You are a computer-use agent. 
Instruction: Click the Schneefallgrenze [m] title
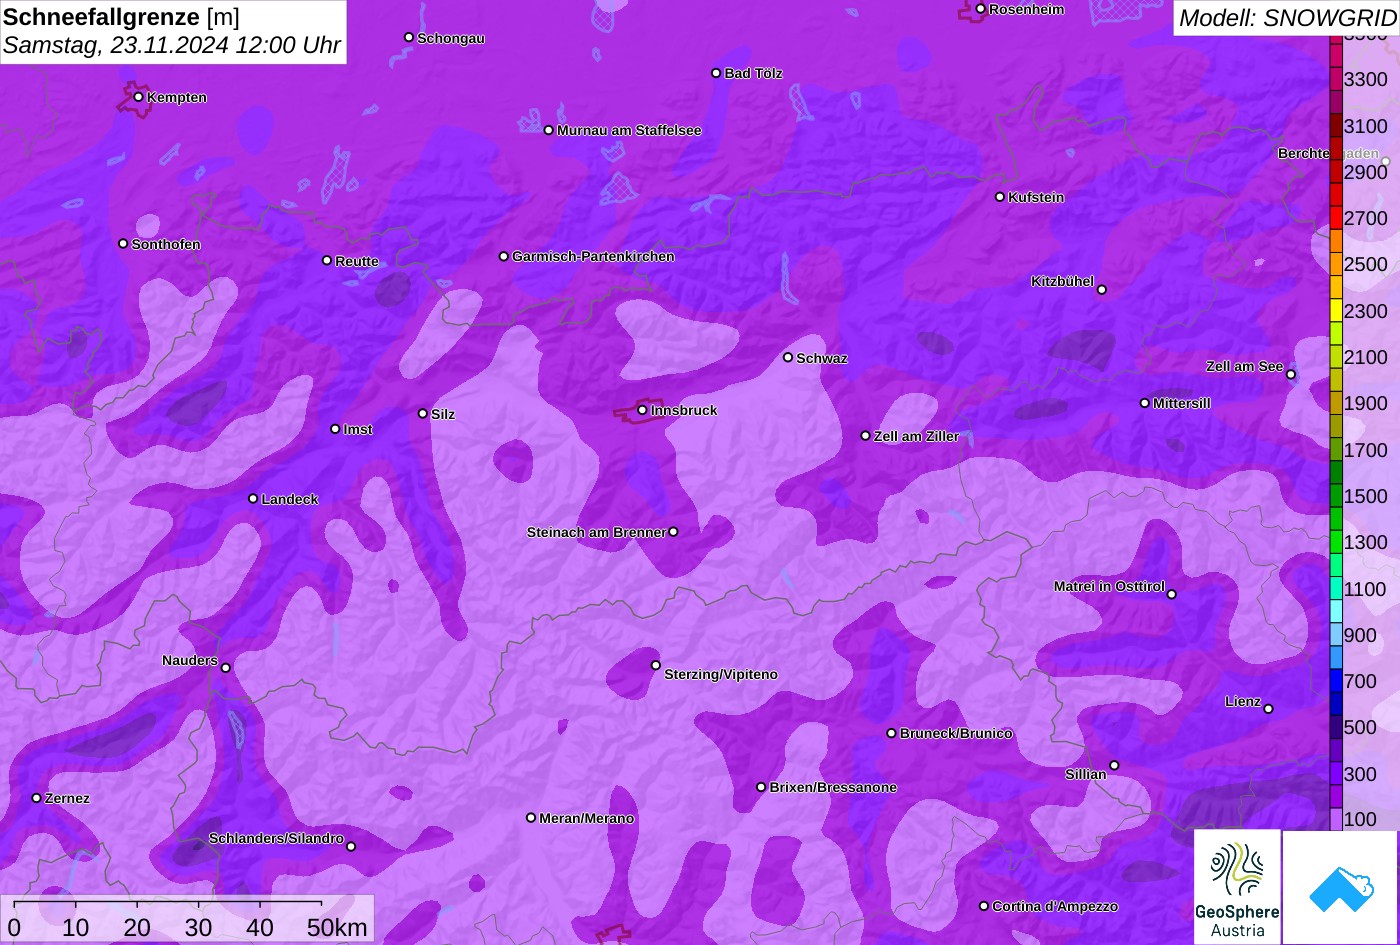121,17
